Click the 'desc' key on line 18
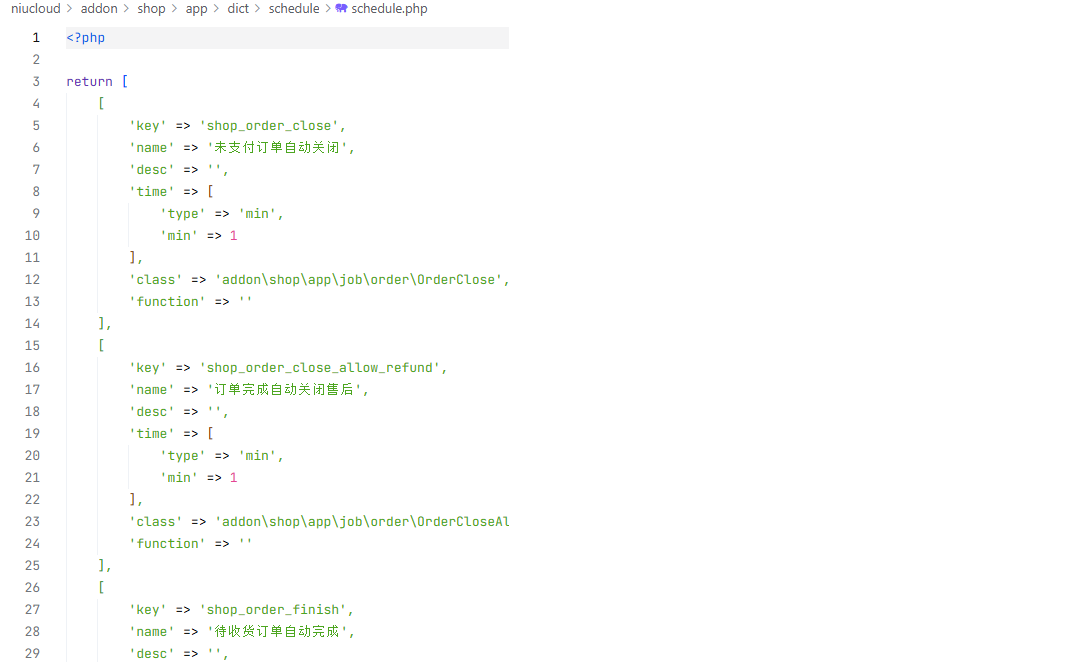The height and width of the screenshot is (662, 1090). (x=152, y=412)
